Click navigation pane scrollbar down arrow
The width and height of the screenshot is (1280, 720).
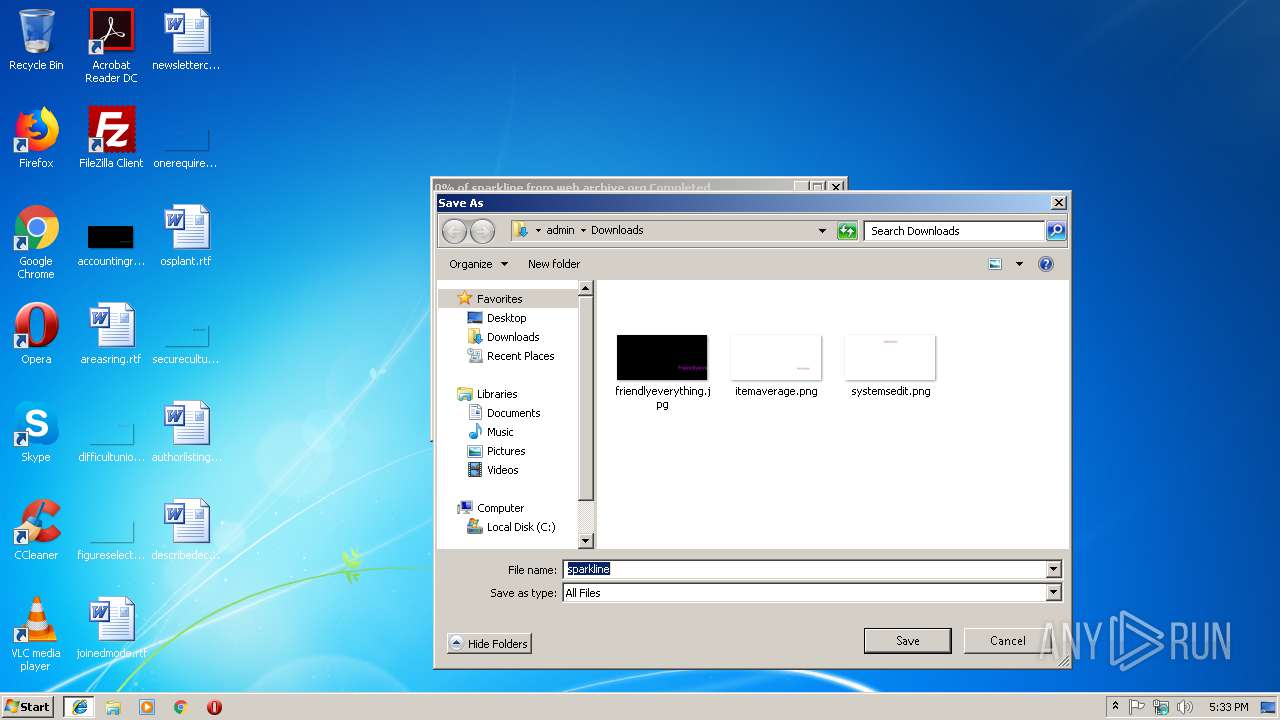(x=586, y=541)
